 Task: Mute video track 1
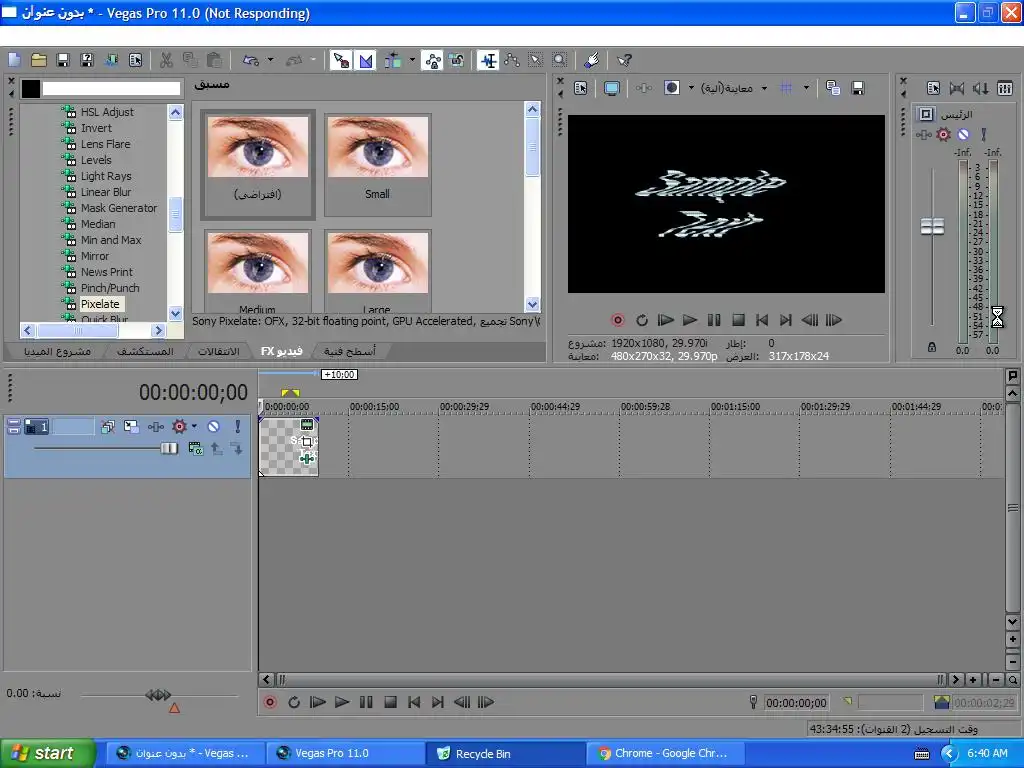click(214, 426)
